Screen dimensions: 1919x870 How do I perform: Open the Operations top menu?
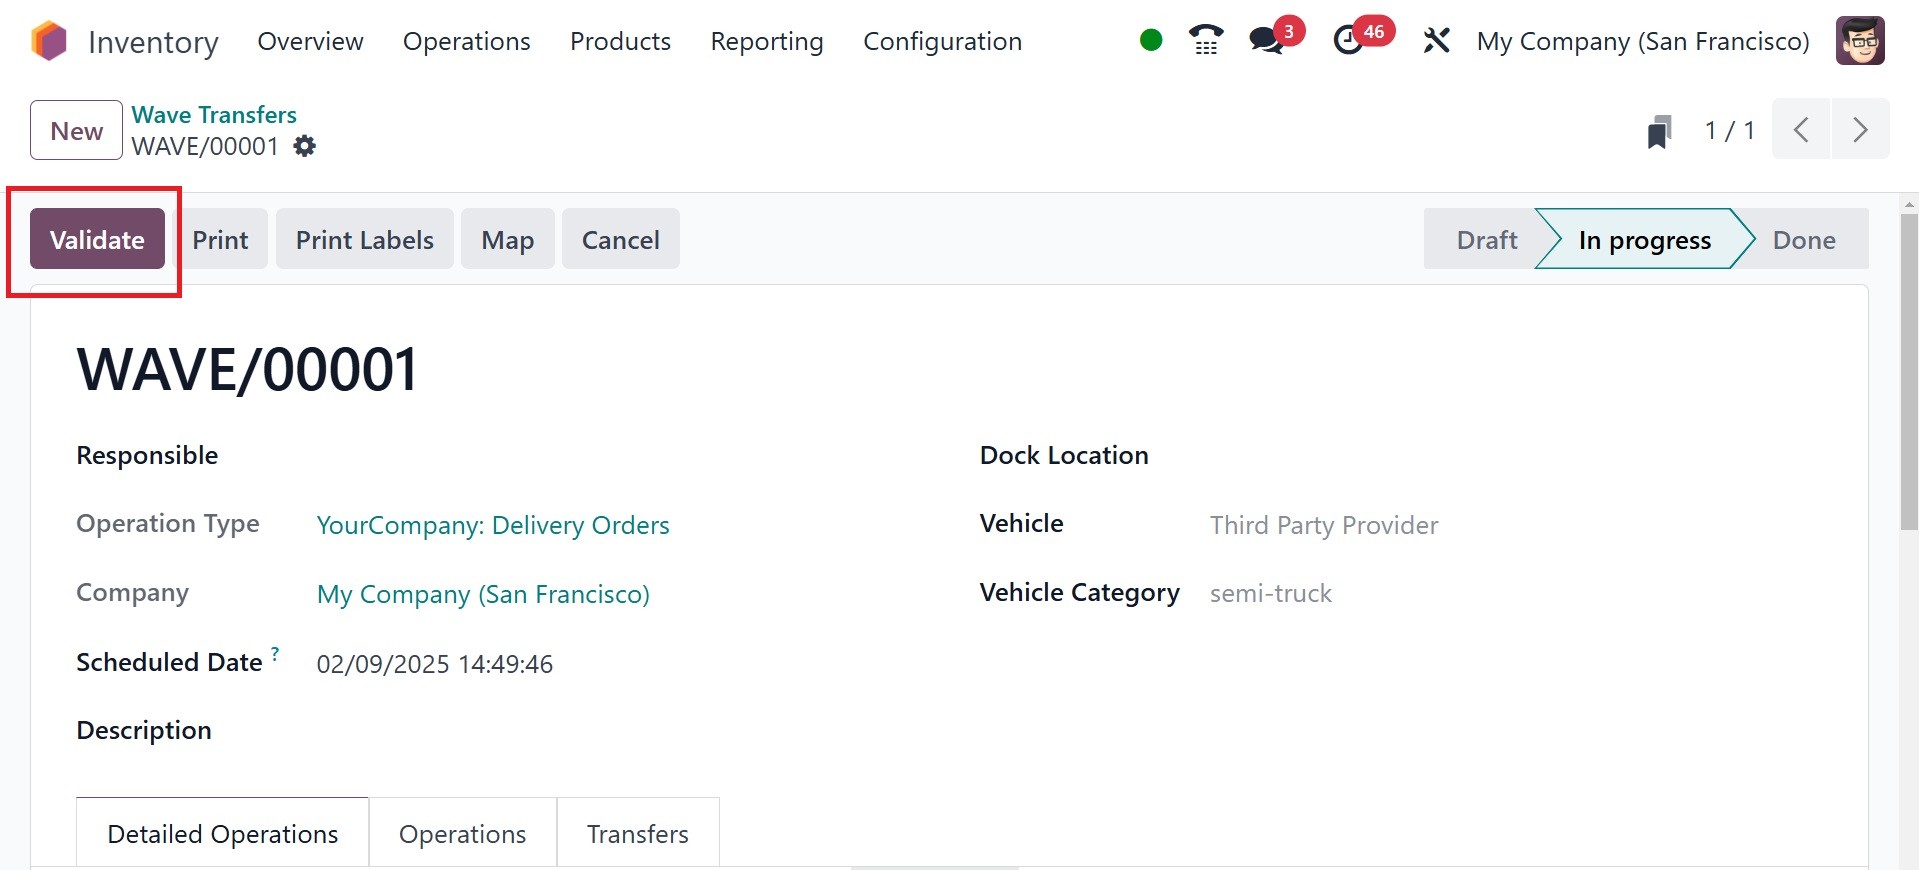point(466,41)
